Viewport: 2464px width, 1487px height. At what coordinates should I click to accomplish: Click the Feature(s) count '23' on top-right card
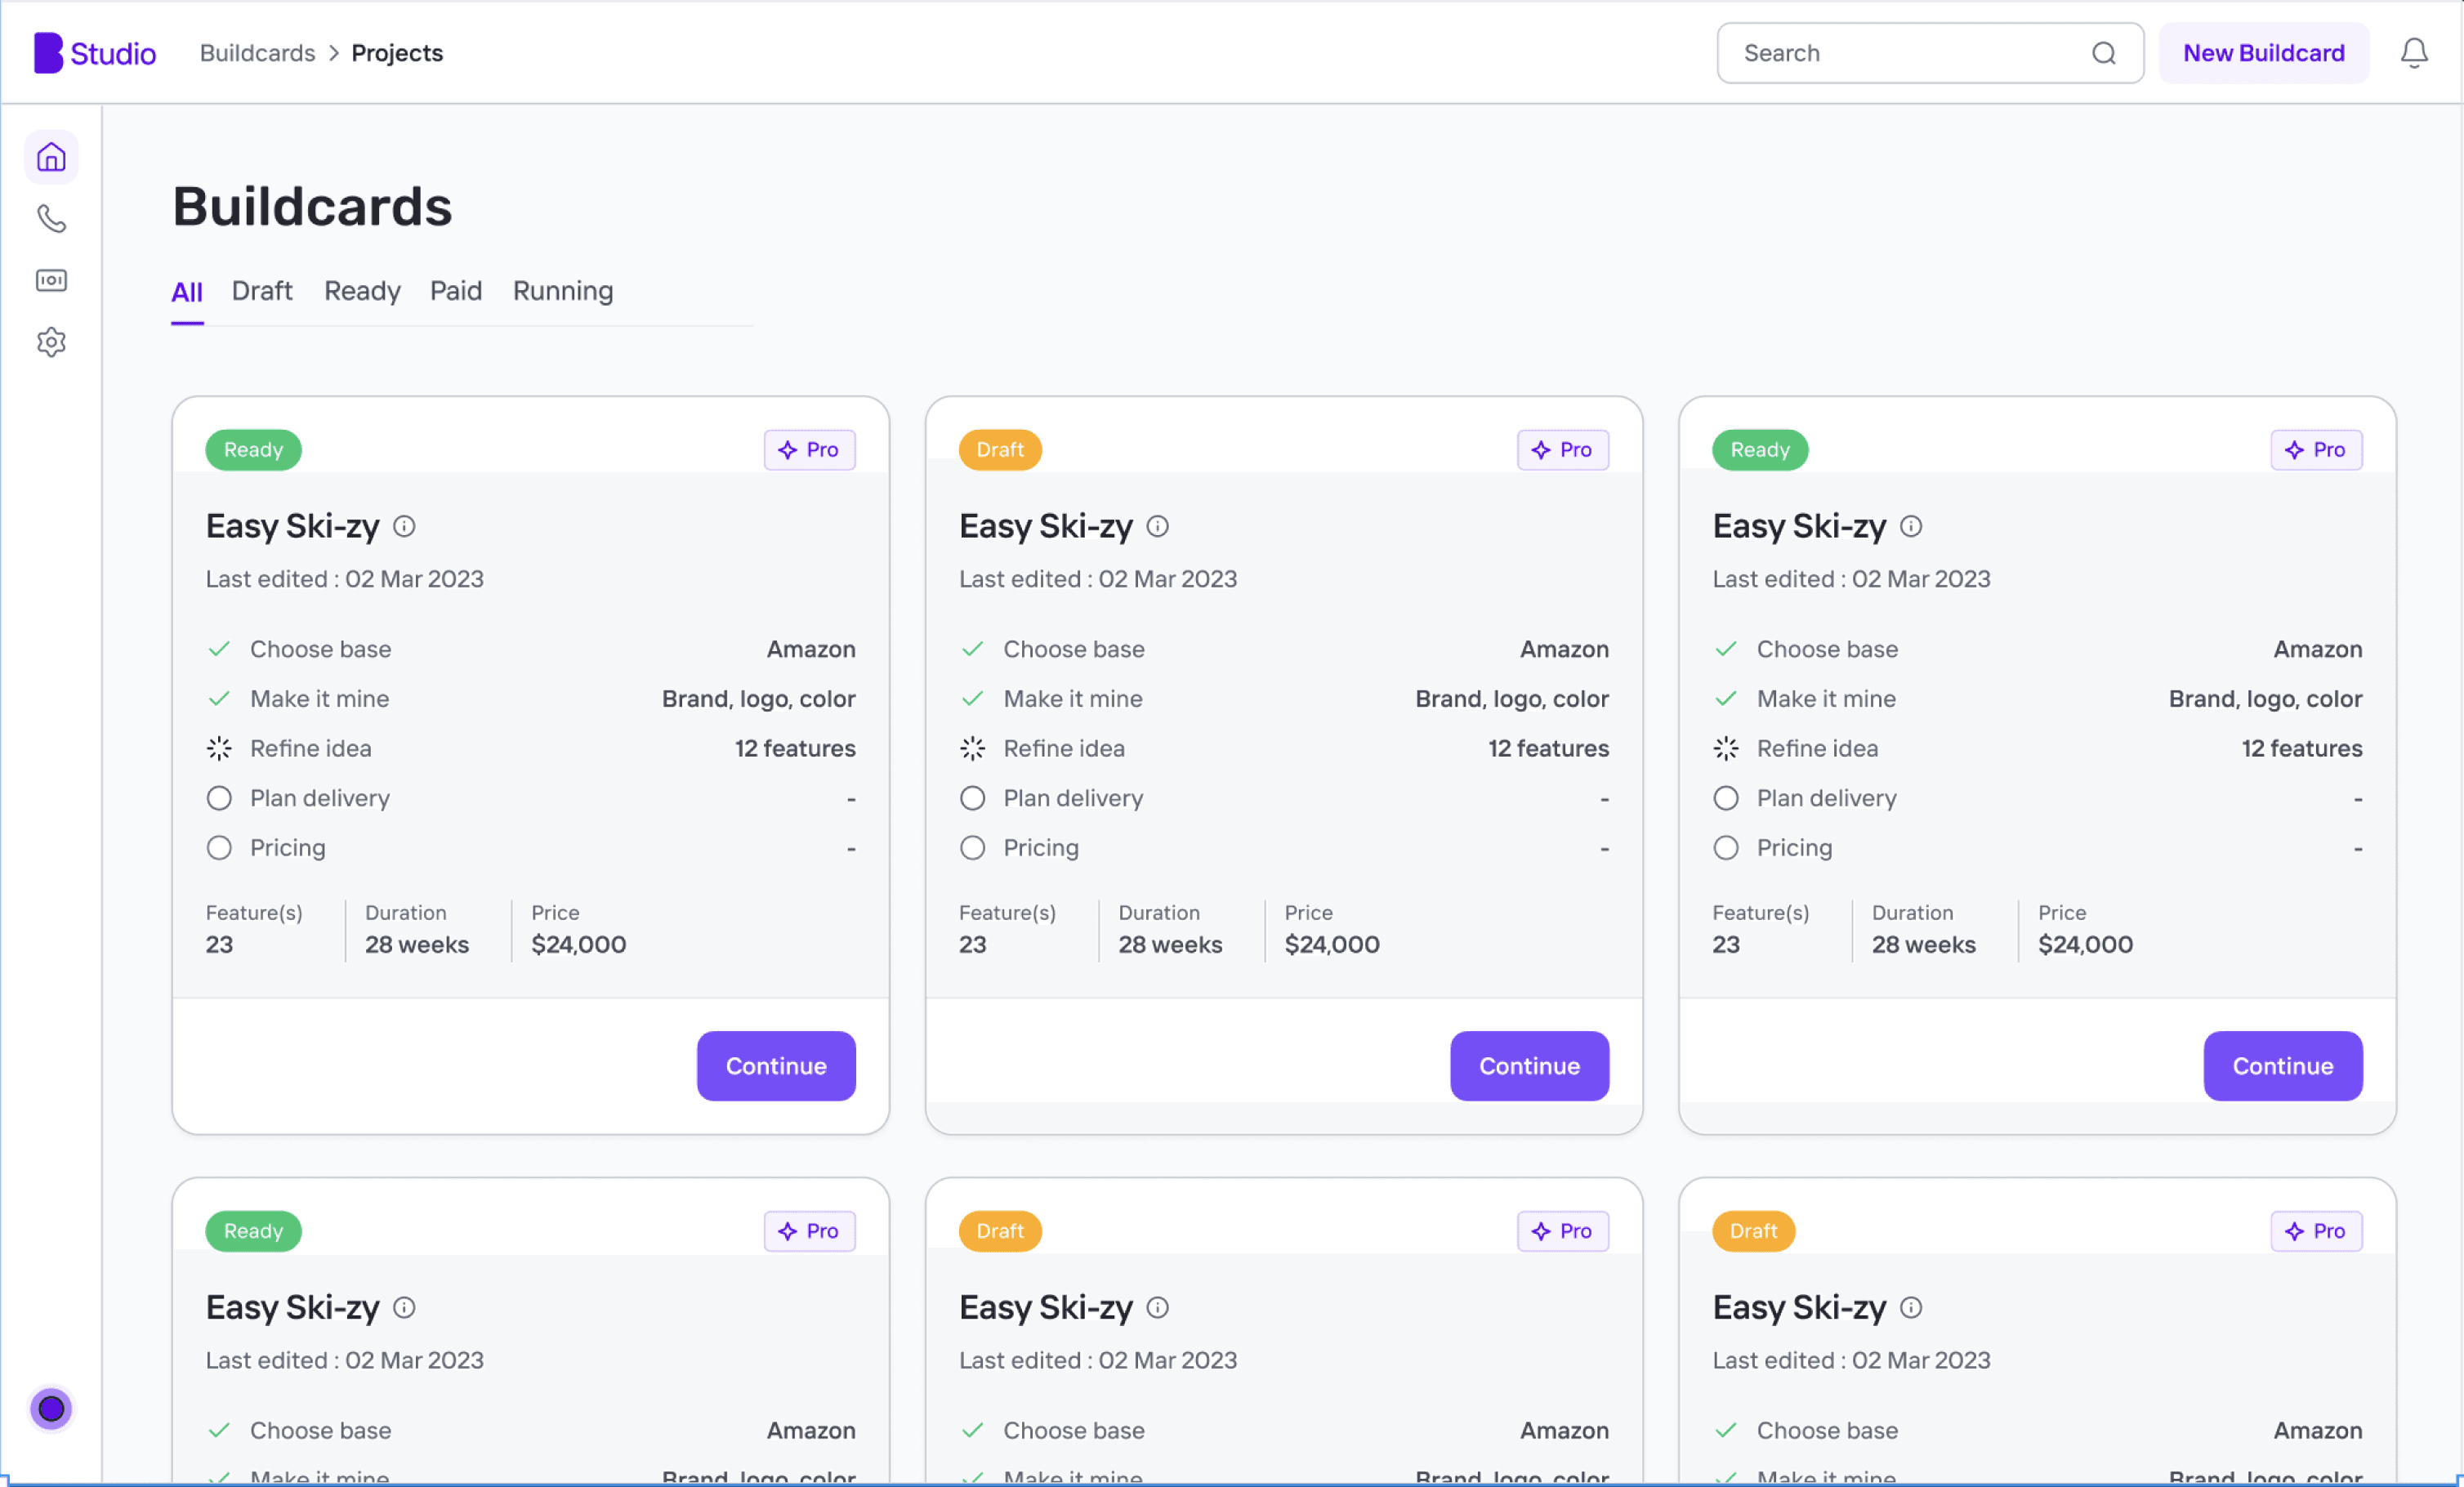[x=1726, y=944]
